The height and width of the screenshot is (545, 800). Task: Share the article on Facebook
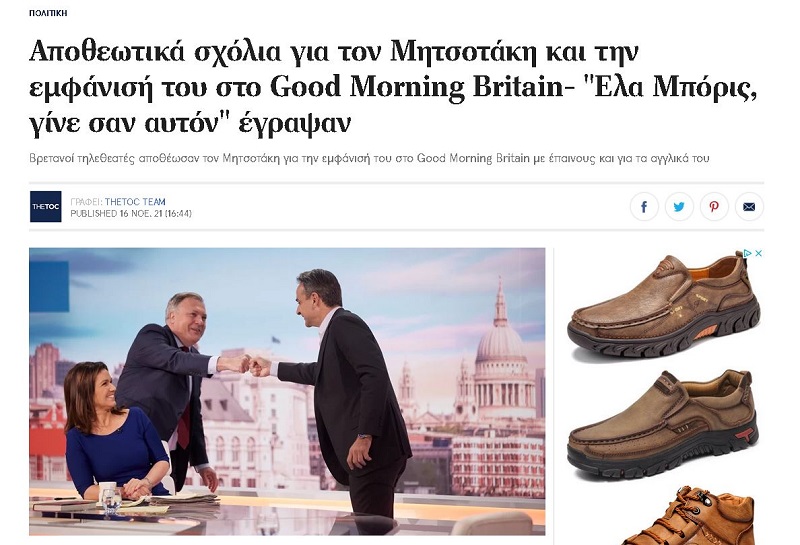tap(644, 207)
